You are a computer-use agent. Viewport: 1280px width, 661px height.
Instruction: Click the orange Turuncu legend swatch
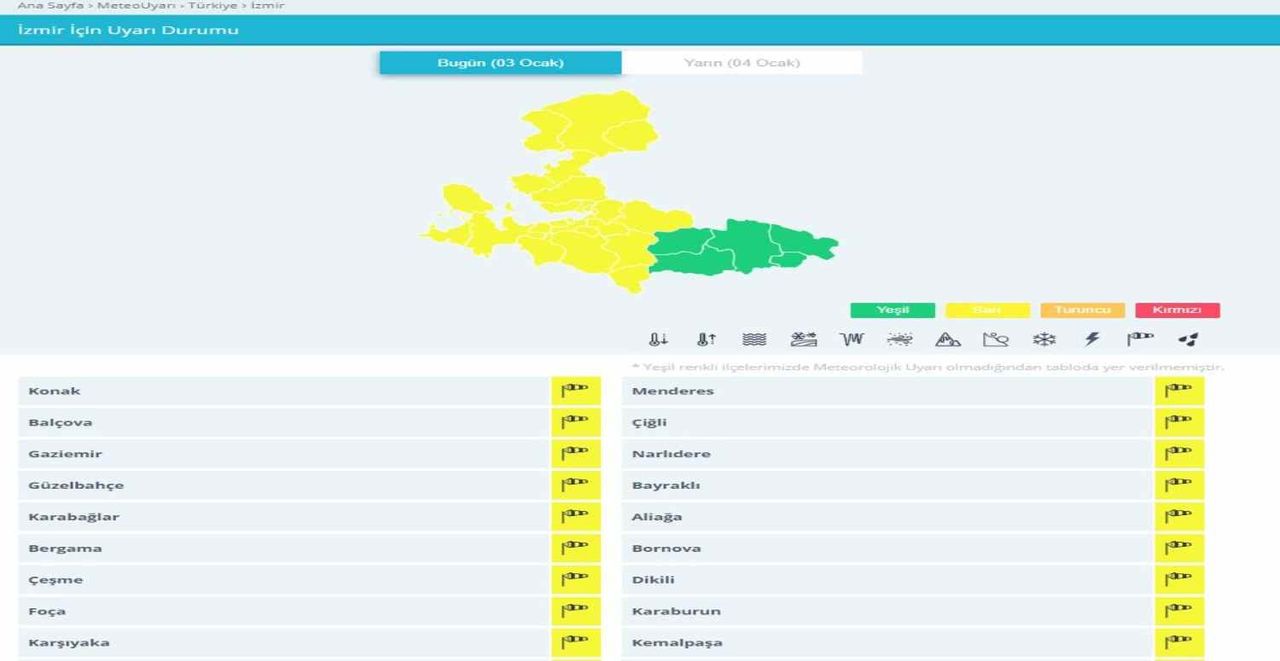point(1082,310)
